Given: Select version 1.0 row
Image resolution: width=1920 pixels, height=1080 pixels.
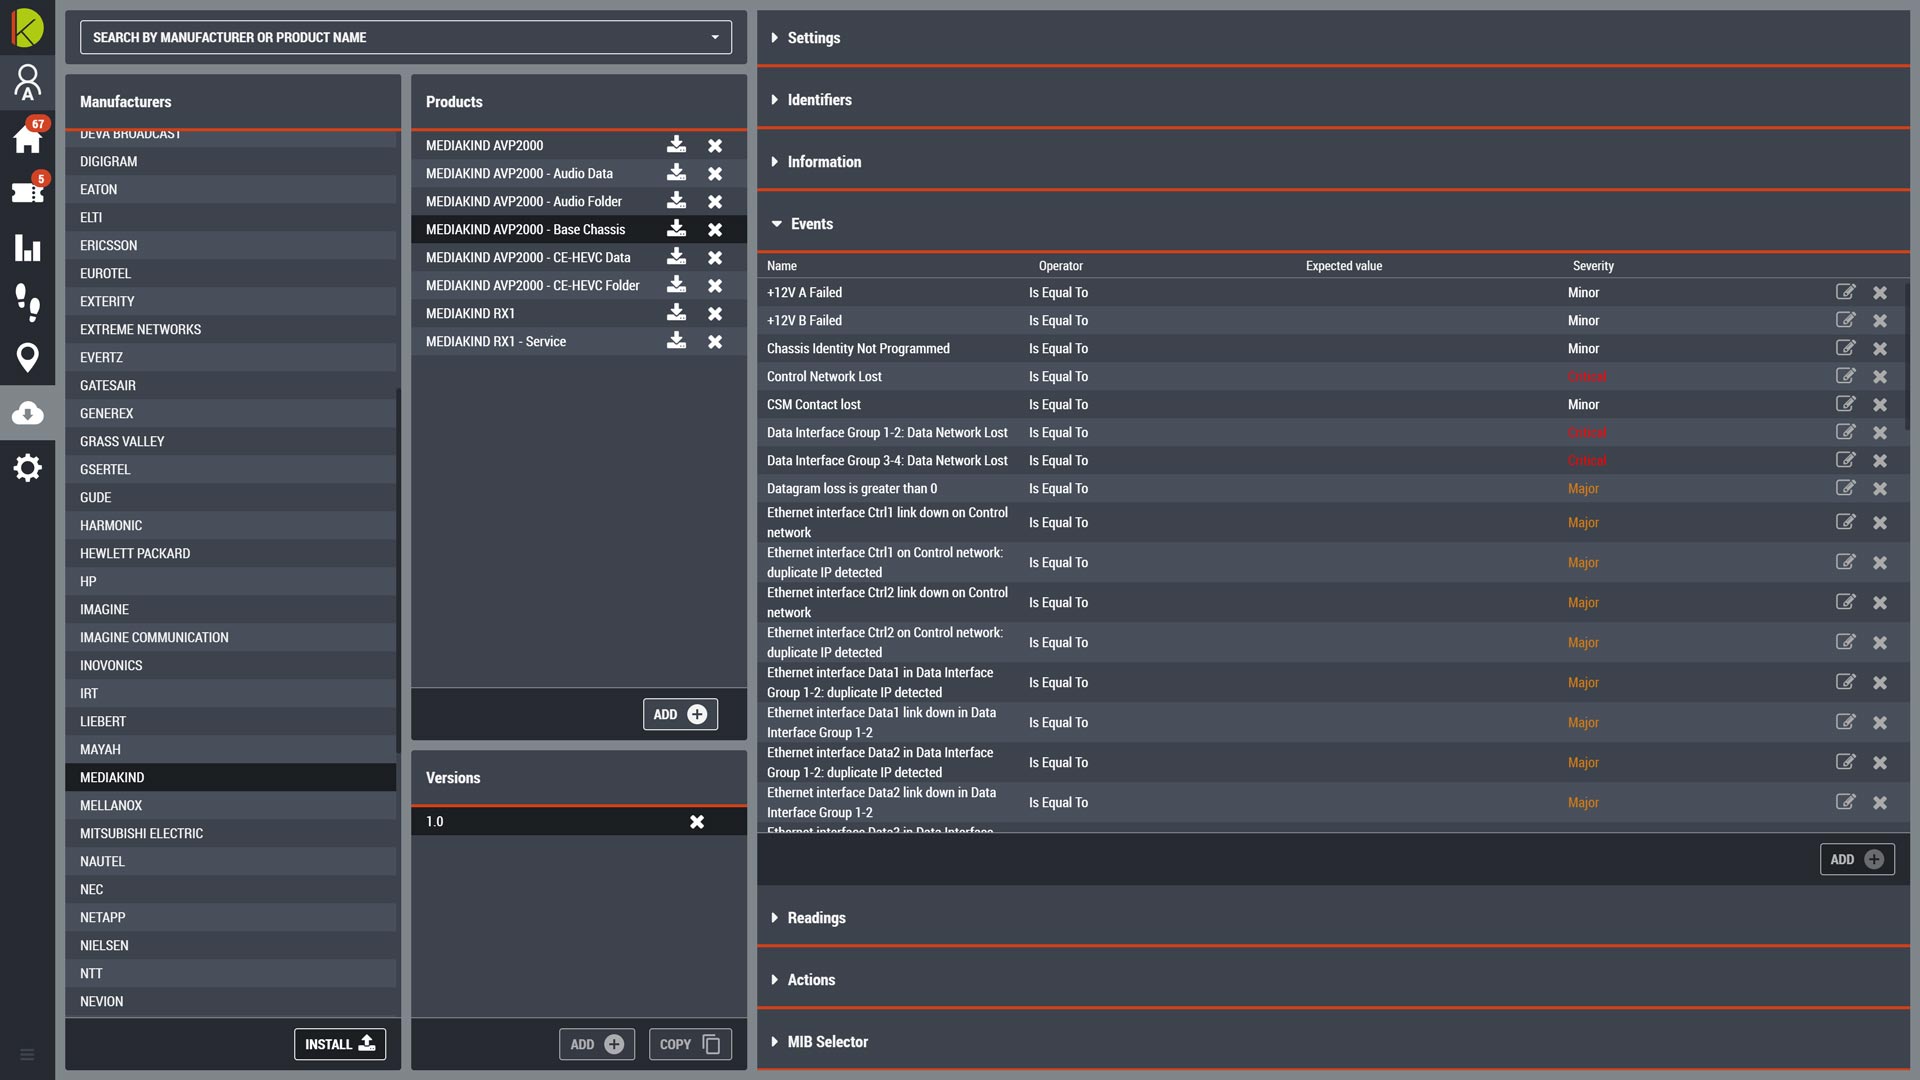Looking at the screenshot, I should coord(579,821).
